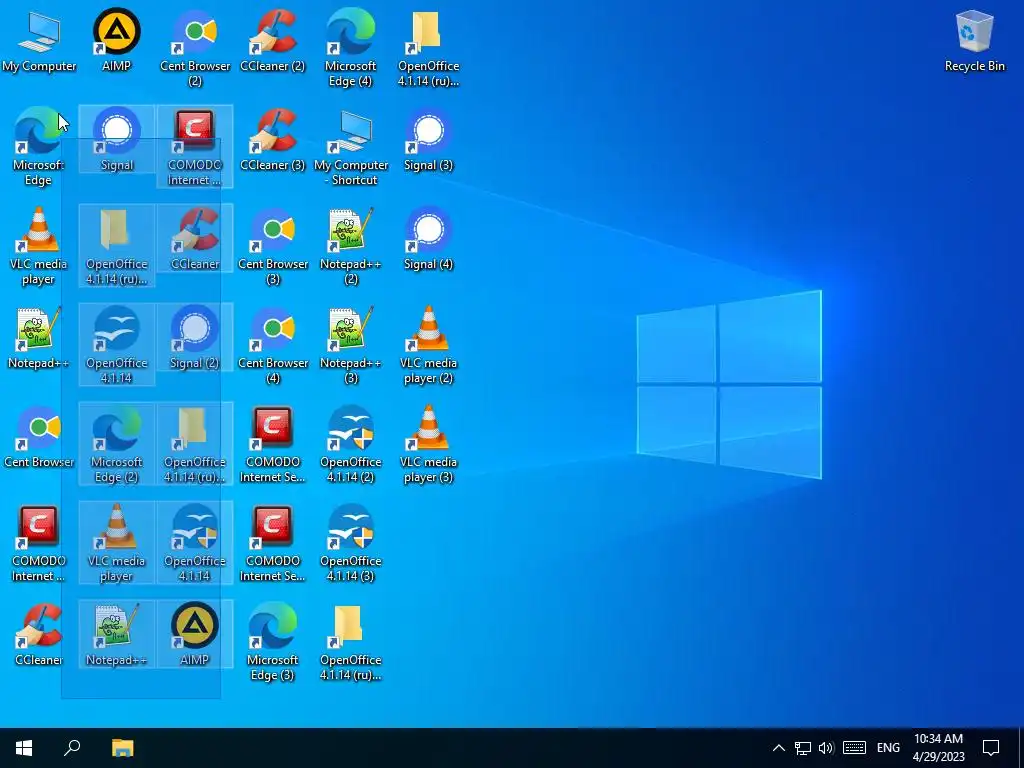Click the highlighted Notepad++ icon
Screen dimensions: 1024x768
[116, 635]
